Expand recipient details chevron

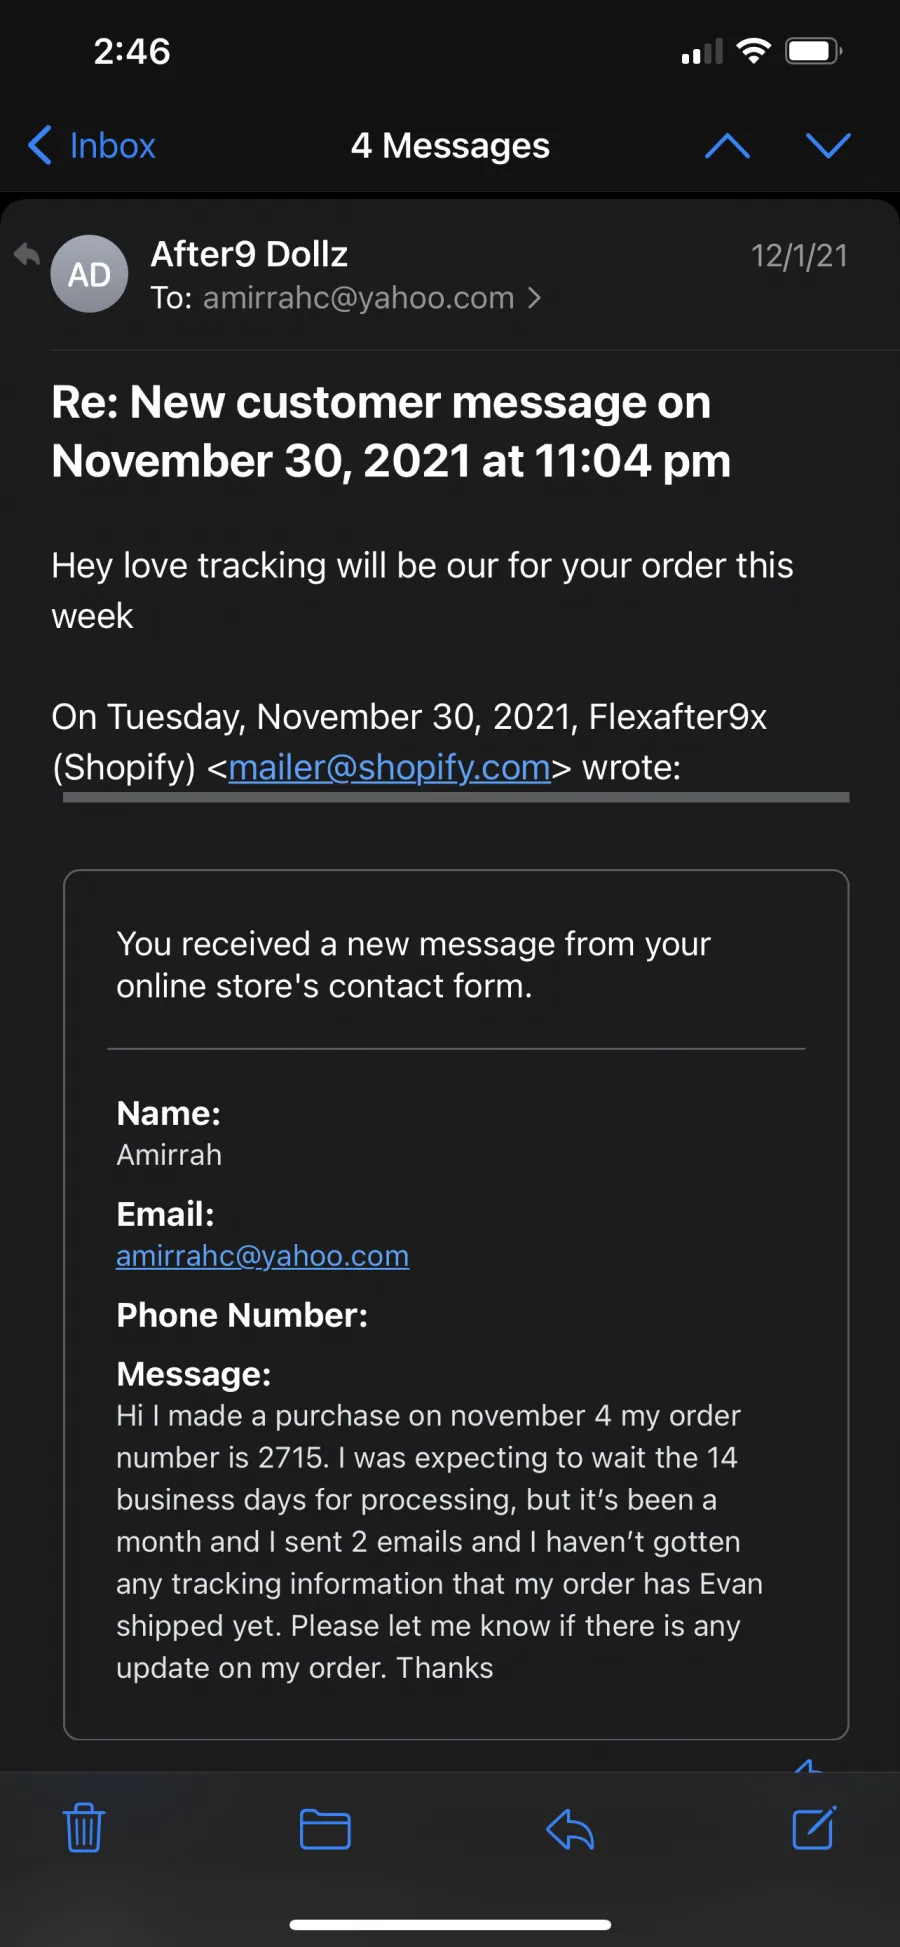pyautogui.click(x=534, y=298)
